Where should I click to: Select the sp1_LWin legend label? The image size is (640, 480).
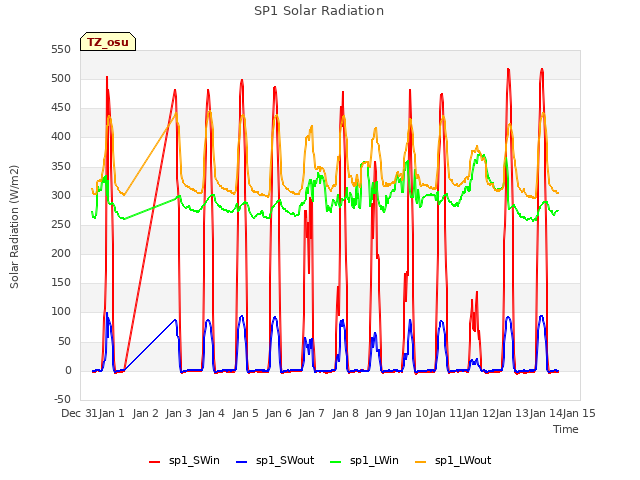[x=374, y=460]
